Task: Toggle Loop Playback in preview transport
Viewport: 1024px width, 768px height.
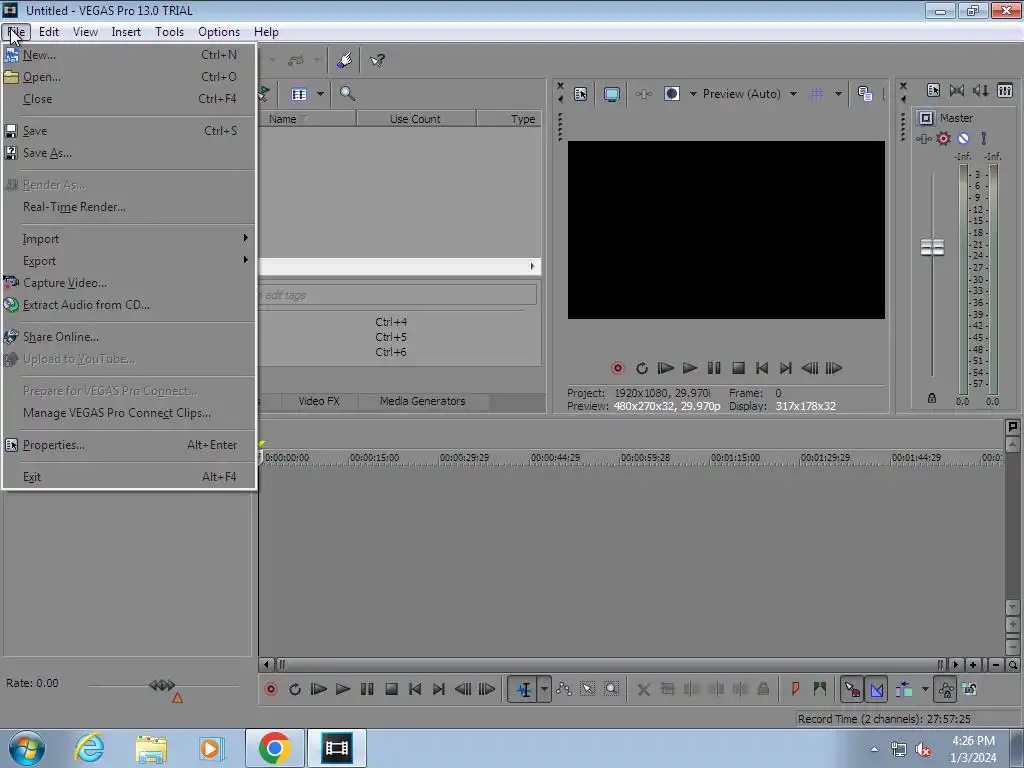Action: pyautogui.click(x=642, y=368)
